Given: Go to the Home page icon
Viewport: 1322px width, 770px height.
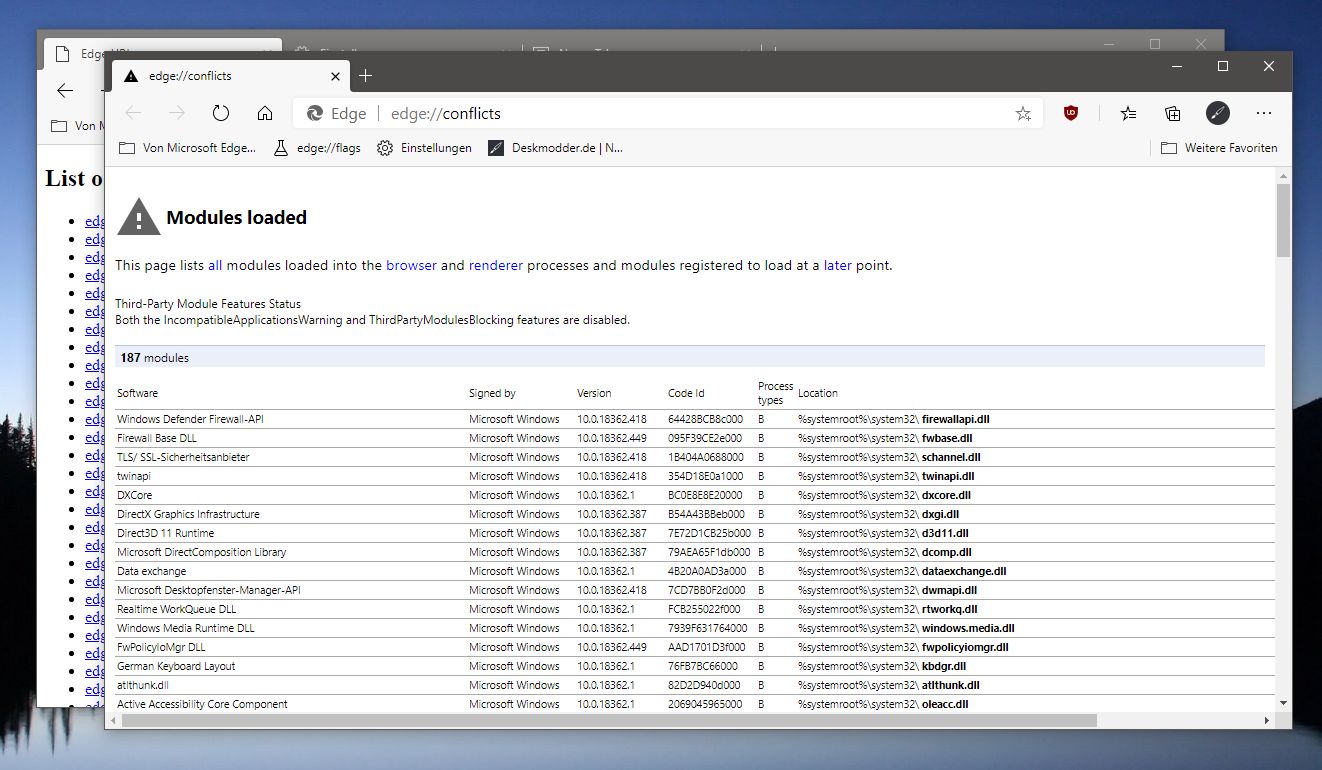Looking at the screenshot, I should (x=265, y=113).
